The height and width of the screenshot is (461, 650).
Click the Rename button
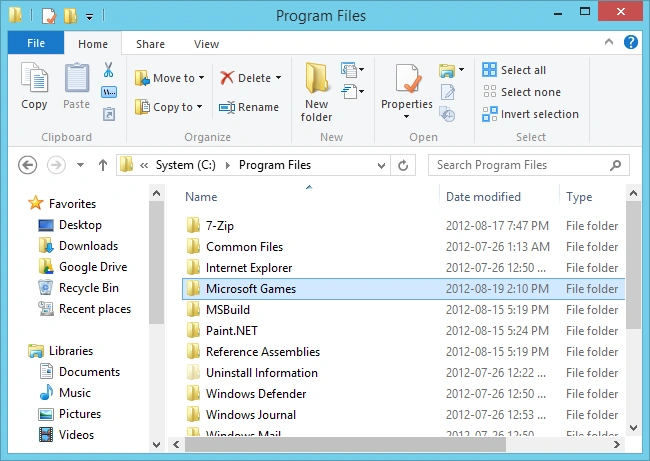[249, 107]
